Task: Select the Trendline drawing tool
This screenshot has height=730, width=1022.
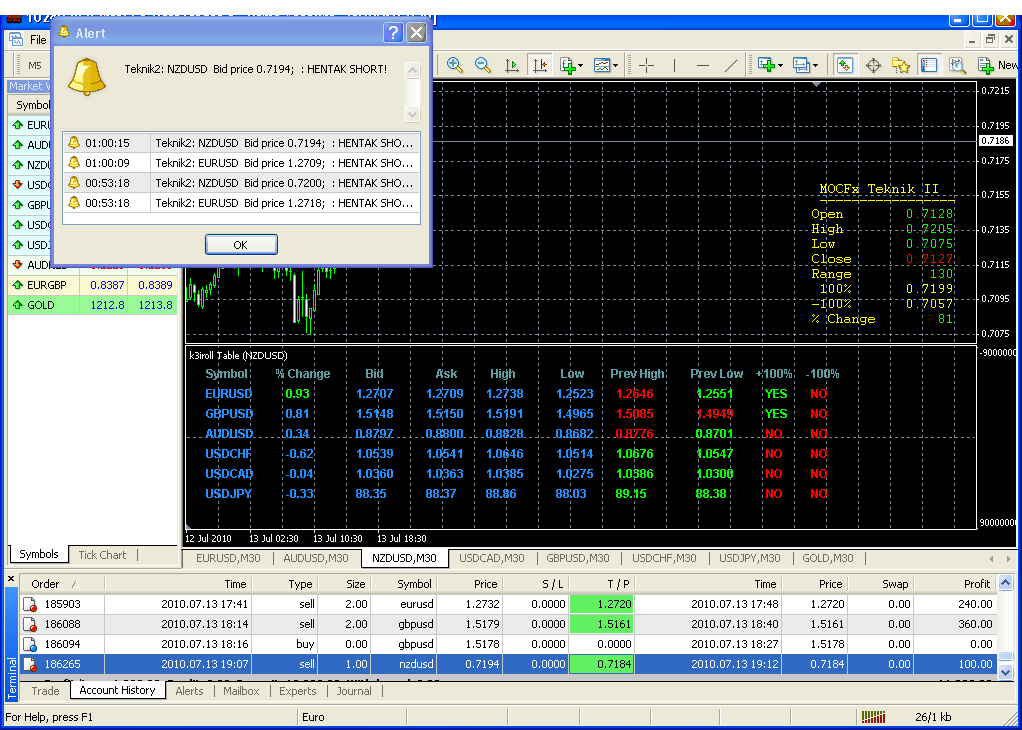Action: (x=731, y=65)
